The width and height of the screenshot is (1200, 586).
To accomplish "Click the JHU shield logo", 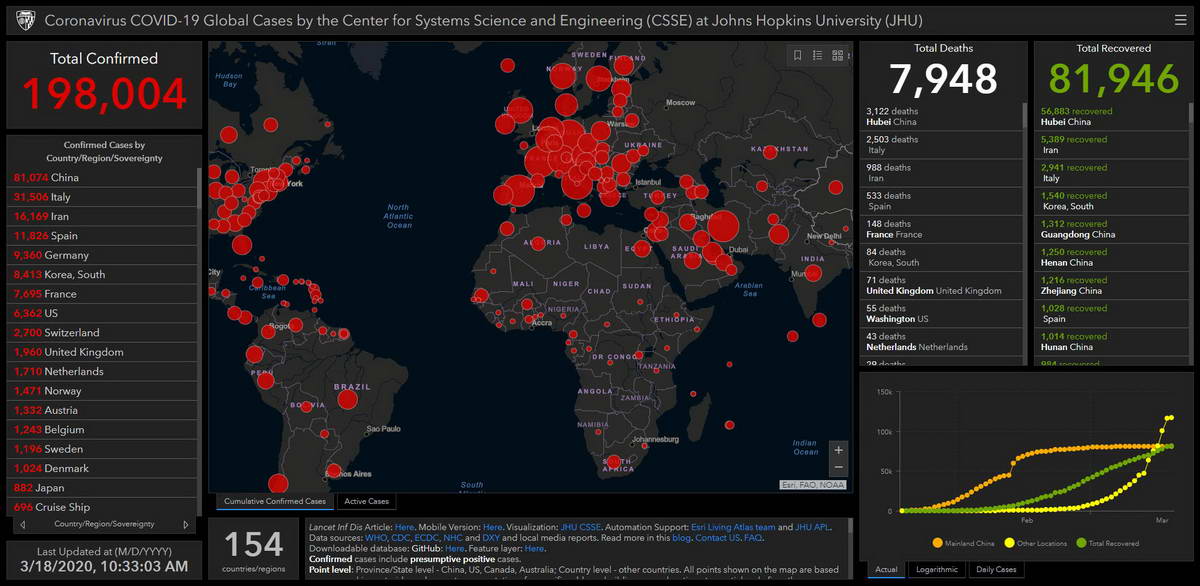I will [23, 20].
